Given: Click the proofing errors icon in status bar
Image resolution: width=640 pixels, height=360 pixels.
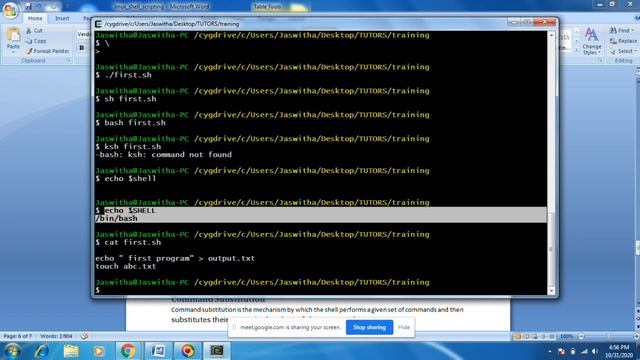Looking at the screenshot, I should click(x=84, y=336).
